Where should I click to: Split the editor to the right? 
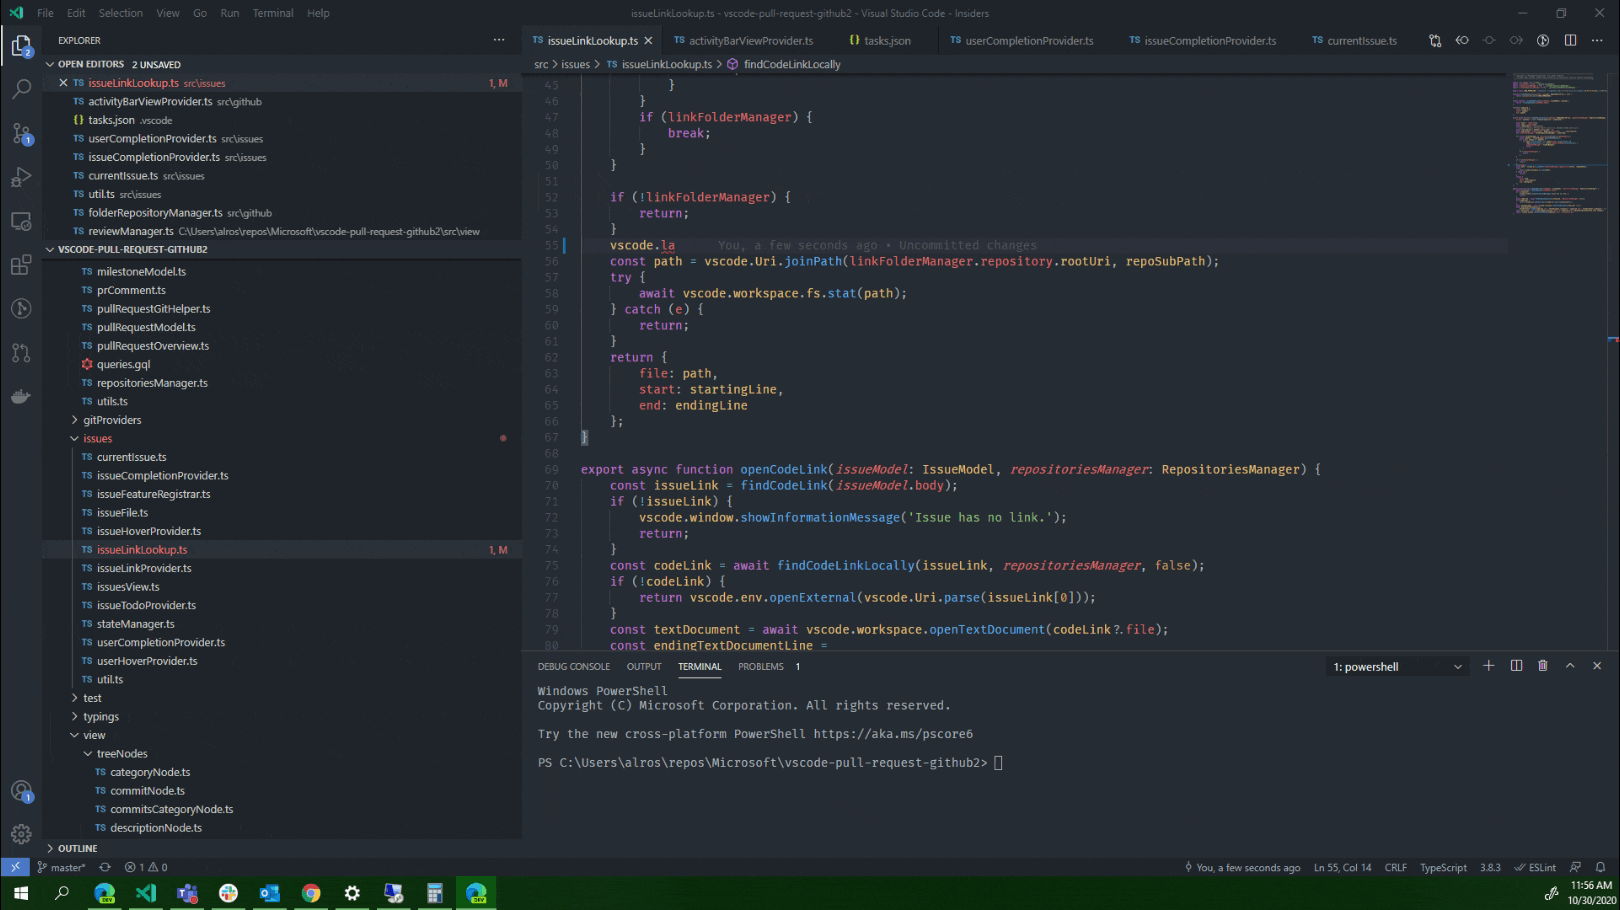point(1570,41)
